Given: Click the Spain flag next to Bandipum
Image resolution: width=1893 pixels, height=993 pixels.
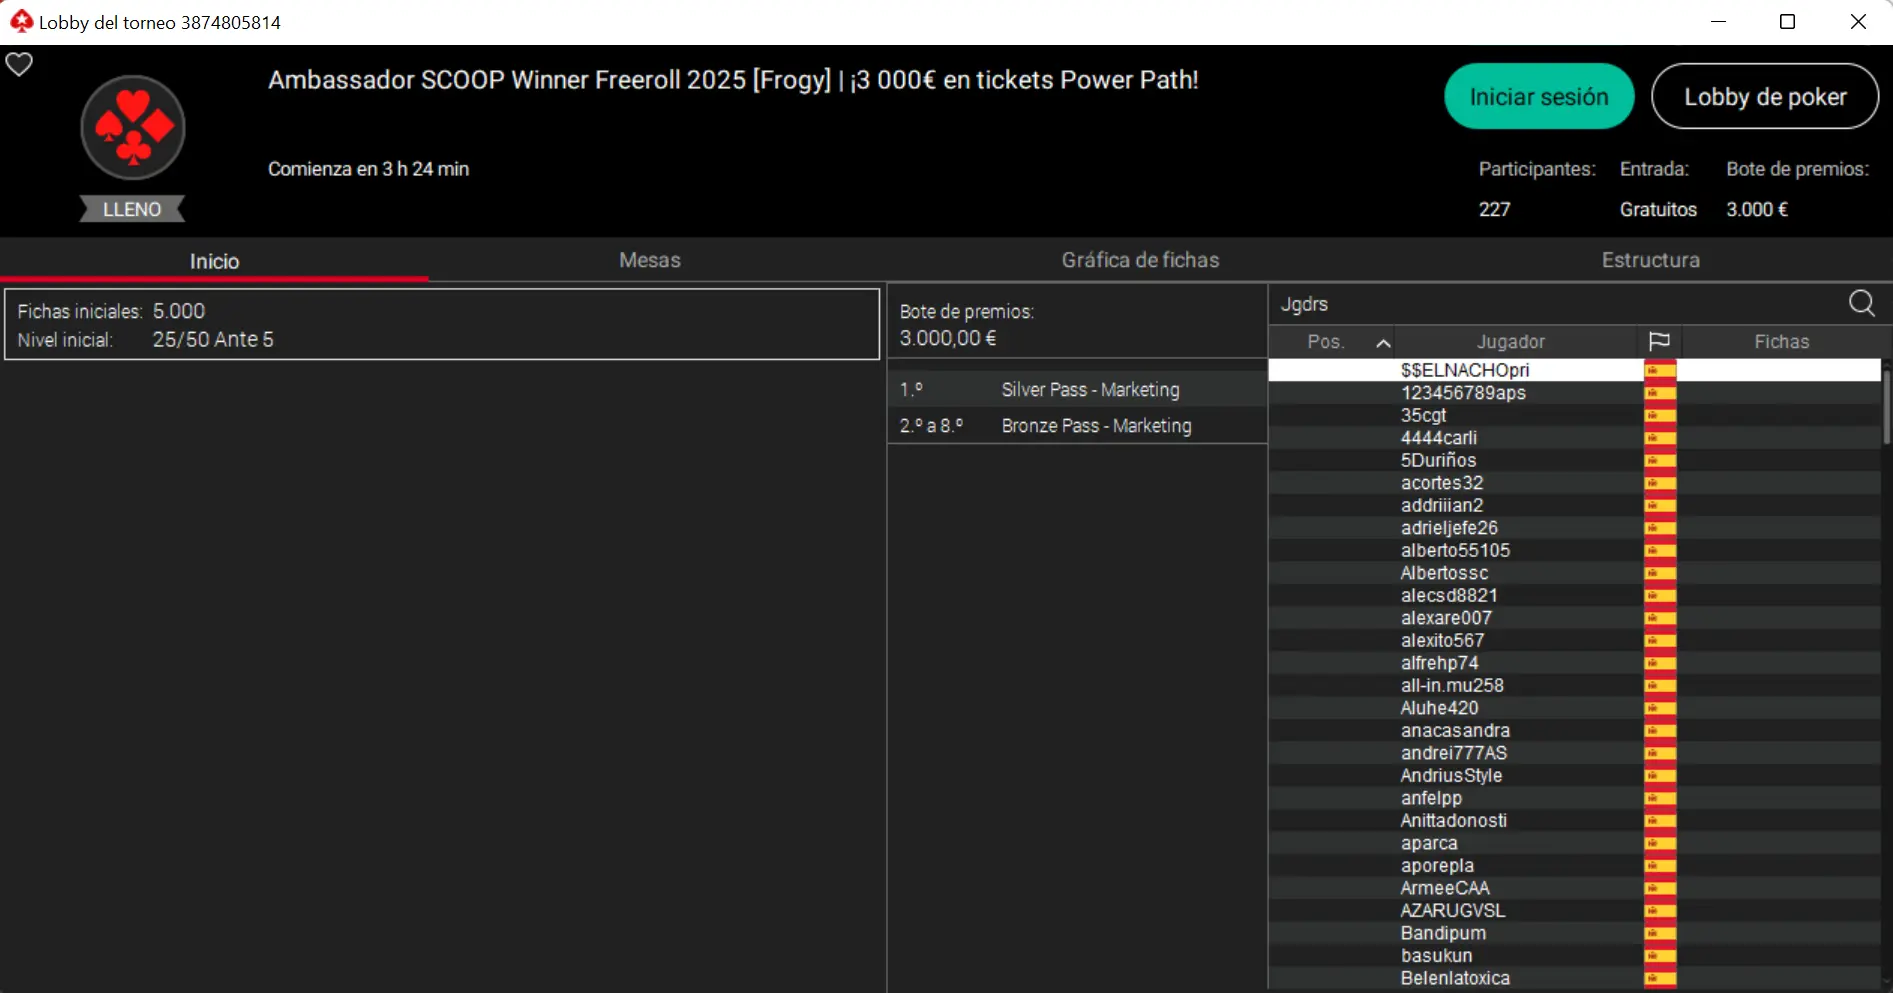Looking at the screenshot, I should click(1660, 933).
